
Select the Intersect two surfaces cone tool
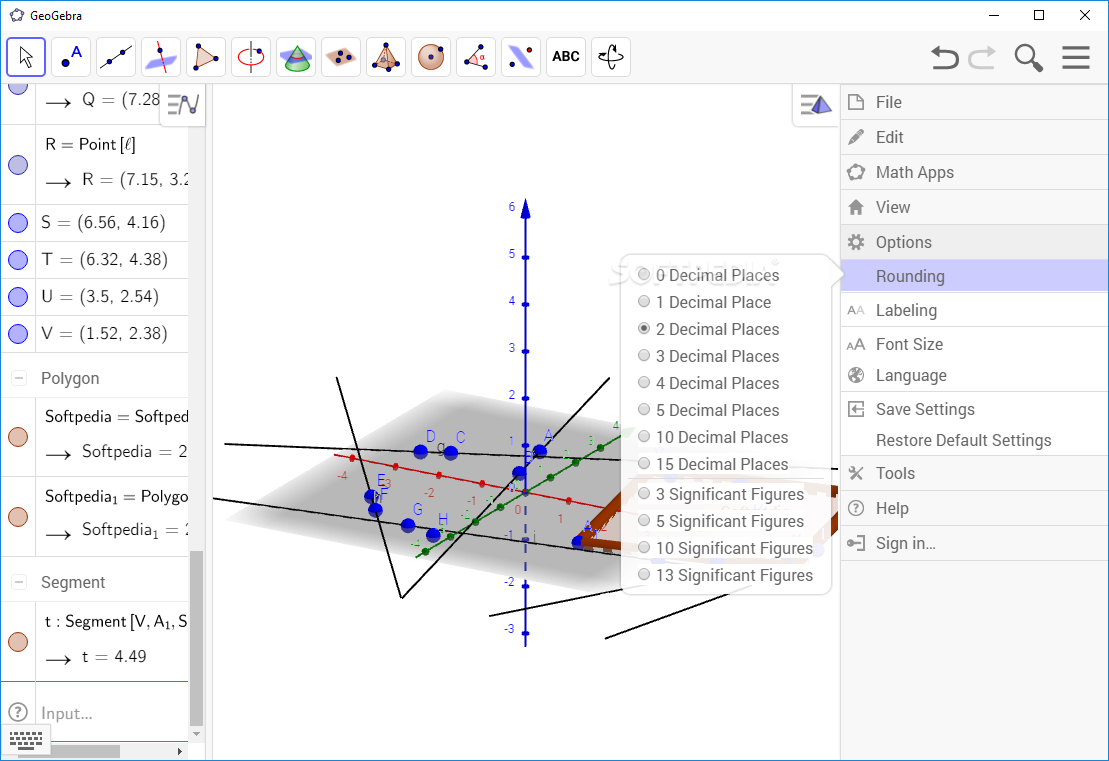296,57
